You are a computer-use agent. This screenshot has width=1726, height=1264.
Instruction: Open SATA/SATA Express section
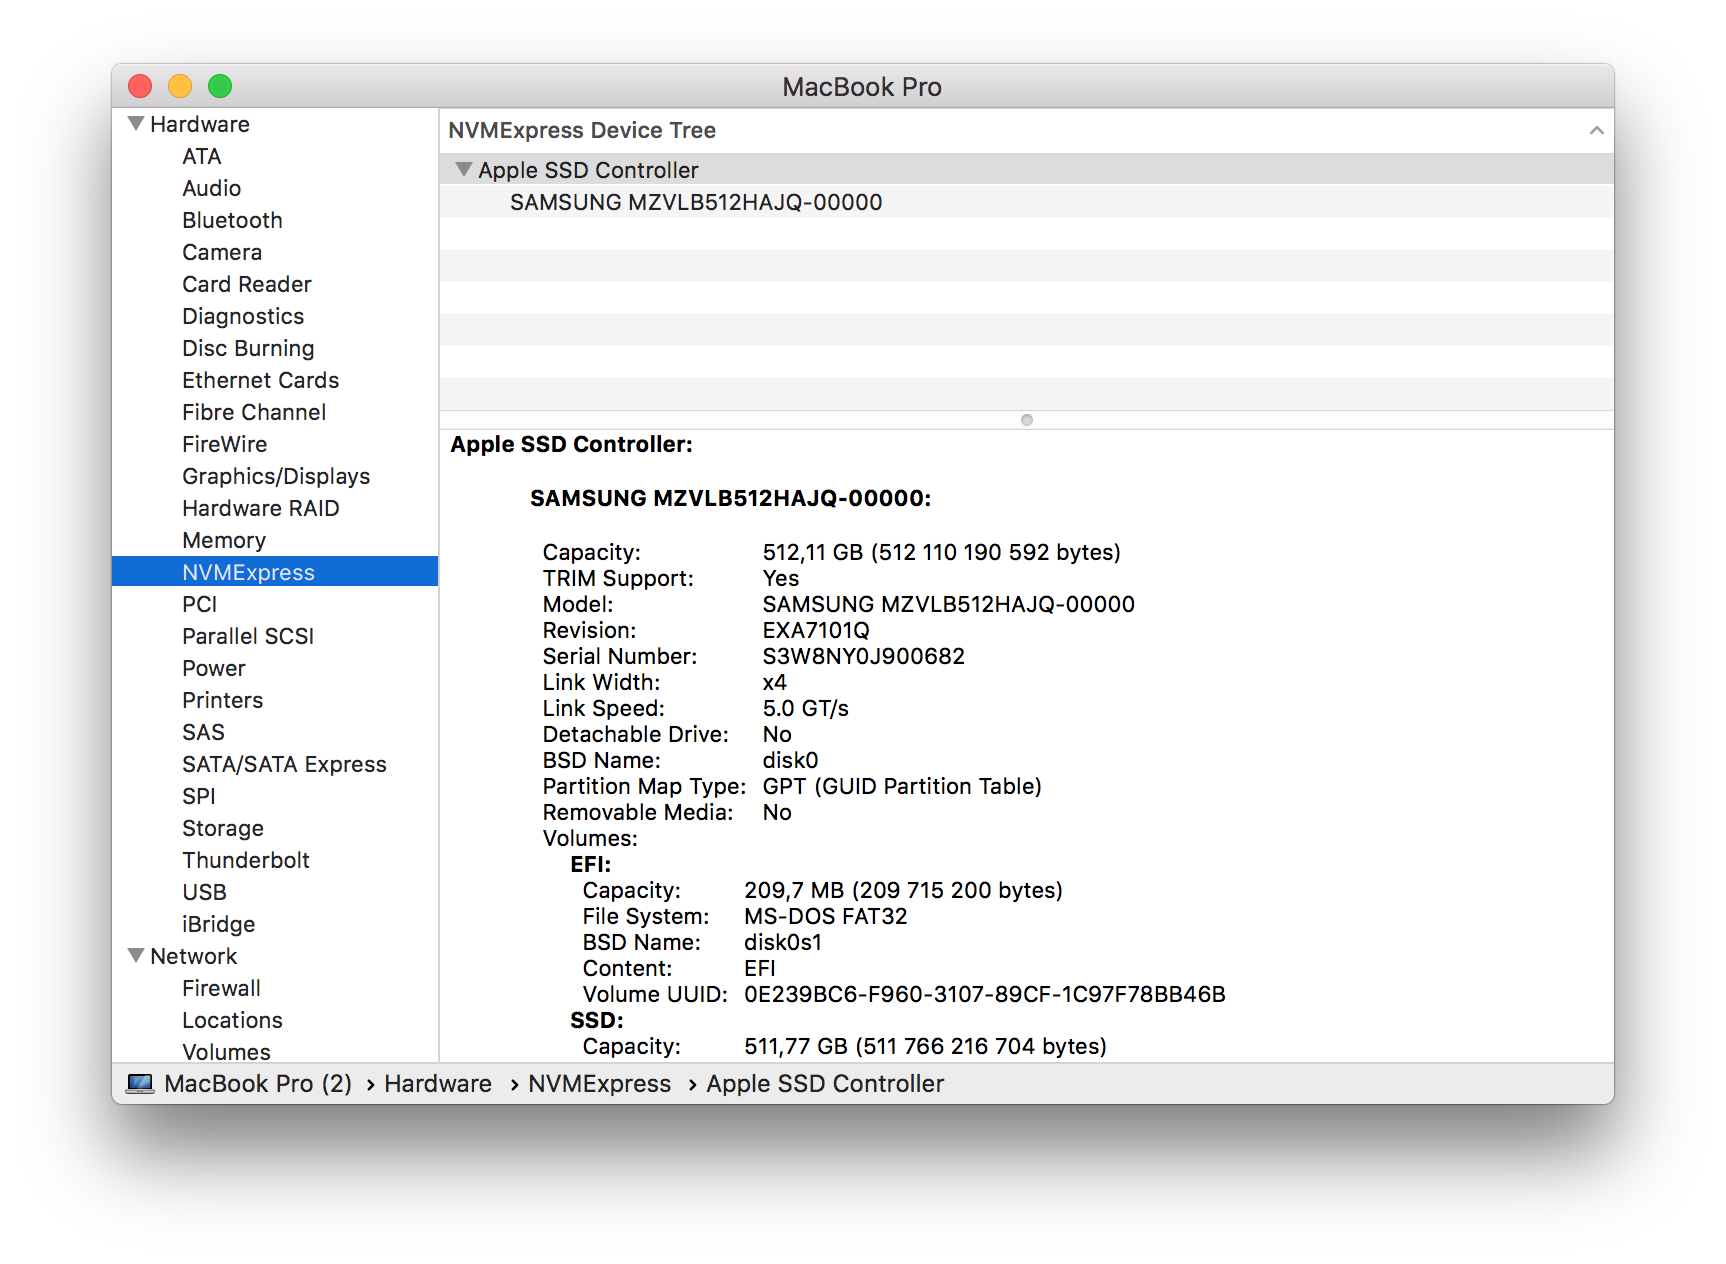pyautogui.click(x=284, y=764)
